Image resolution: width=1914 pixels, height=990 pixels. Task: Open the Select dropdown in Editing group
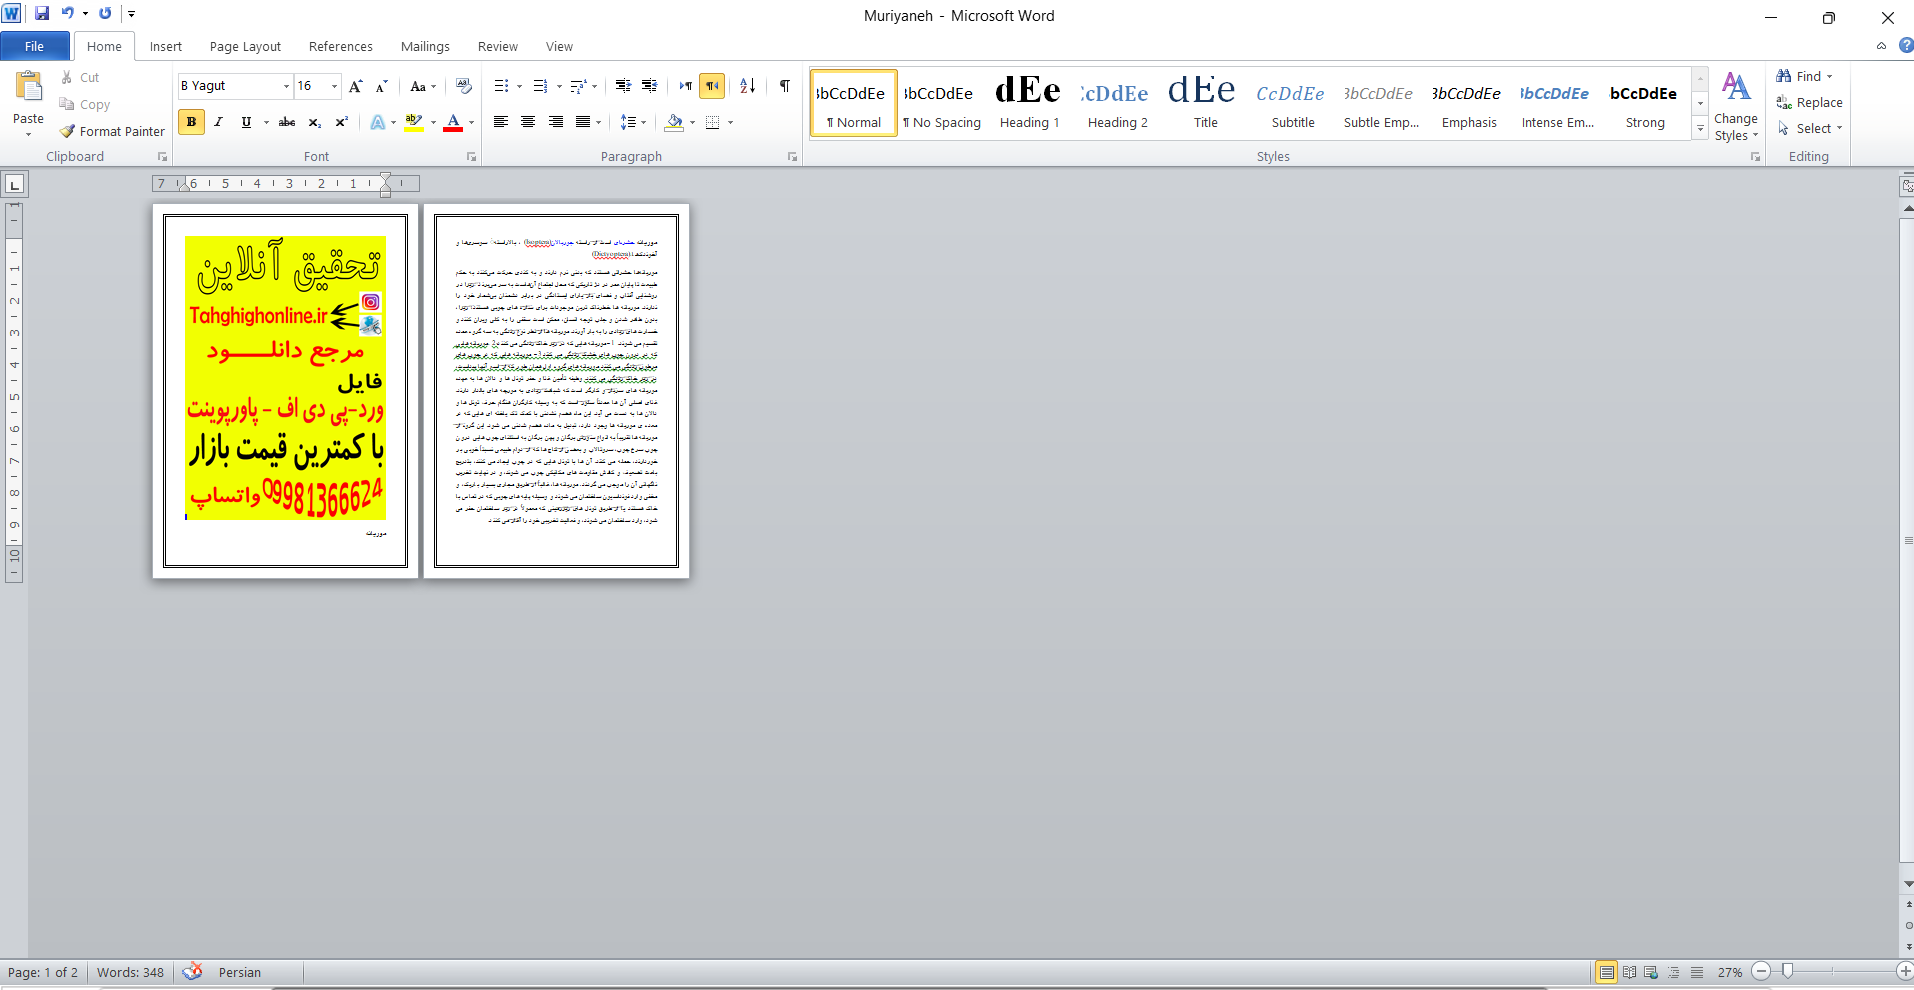tap(1810, 128)
